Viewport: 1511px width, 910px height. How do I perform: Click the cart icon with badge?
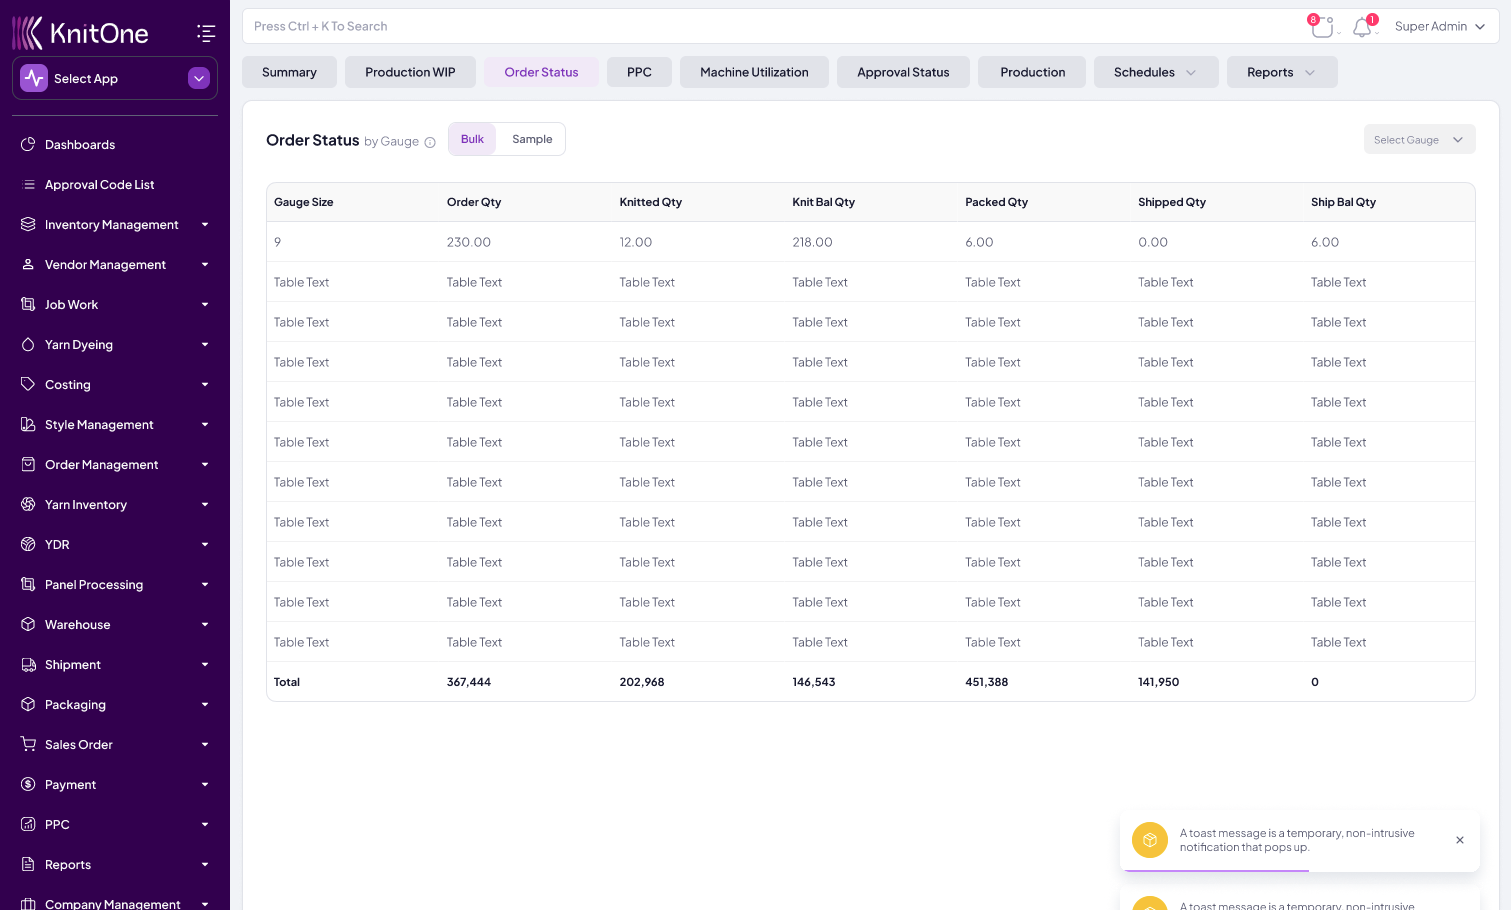tap(1322, 27)
